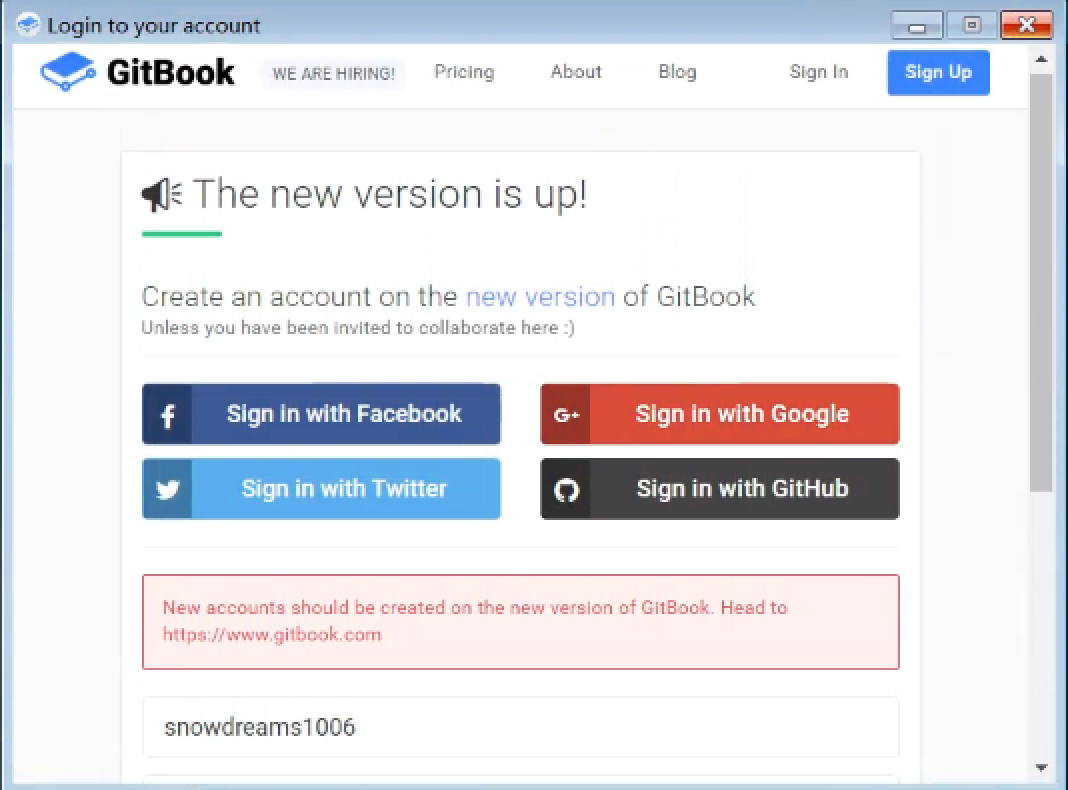Click the megaphone announcement icon
Screen dimensions: 1068x790
point(160,195)
